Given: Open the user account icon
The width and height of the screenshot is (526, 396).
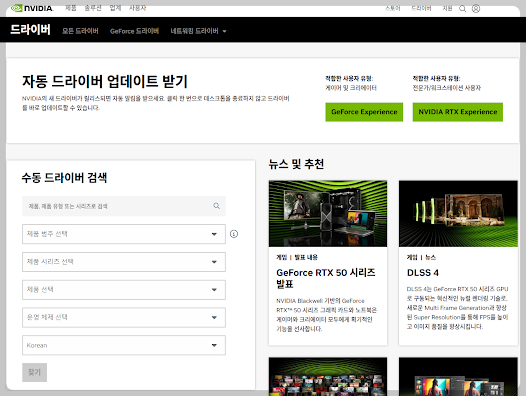Looking at the screenshot, I should [x=476, y=8].
